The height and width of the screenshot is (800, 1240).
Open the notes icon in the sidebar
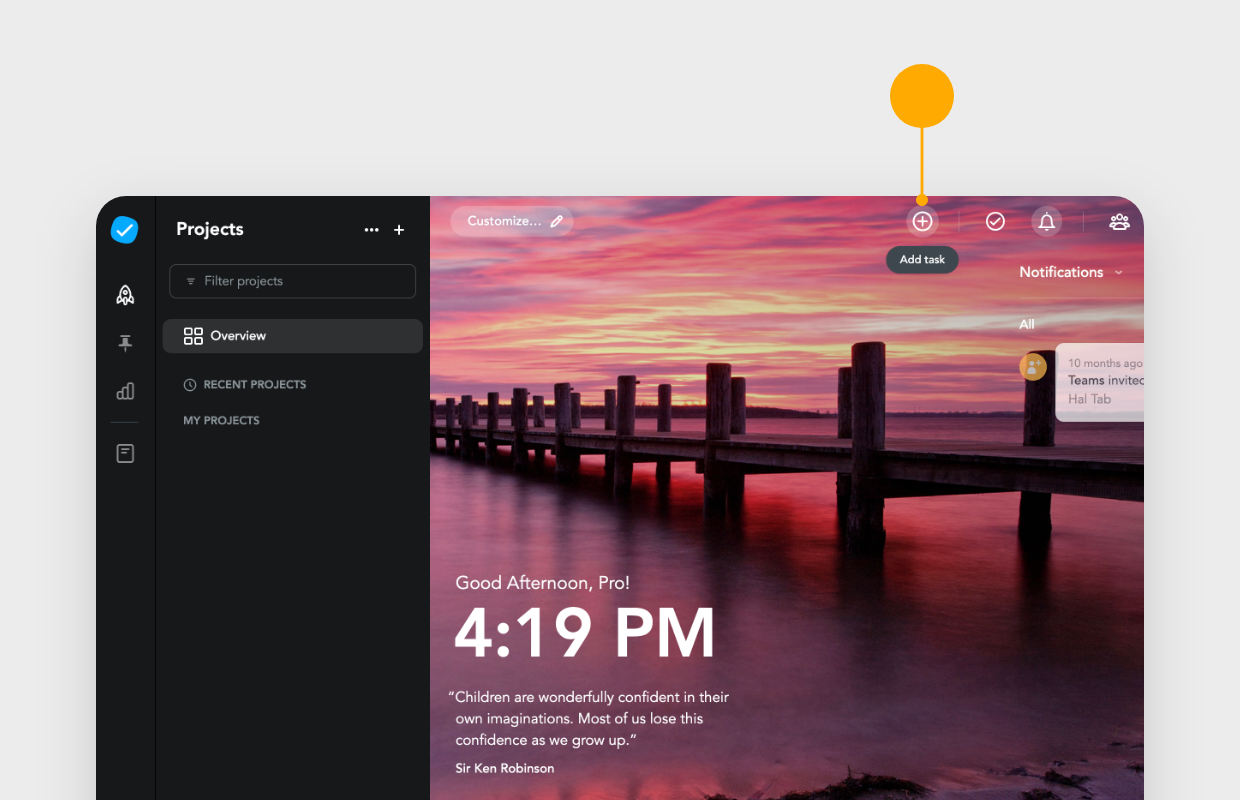coord(124,452)
